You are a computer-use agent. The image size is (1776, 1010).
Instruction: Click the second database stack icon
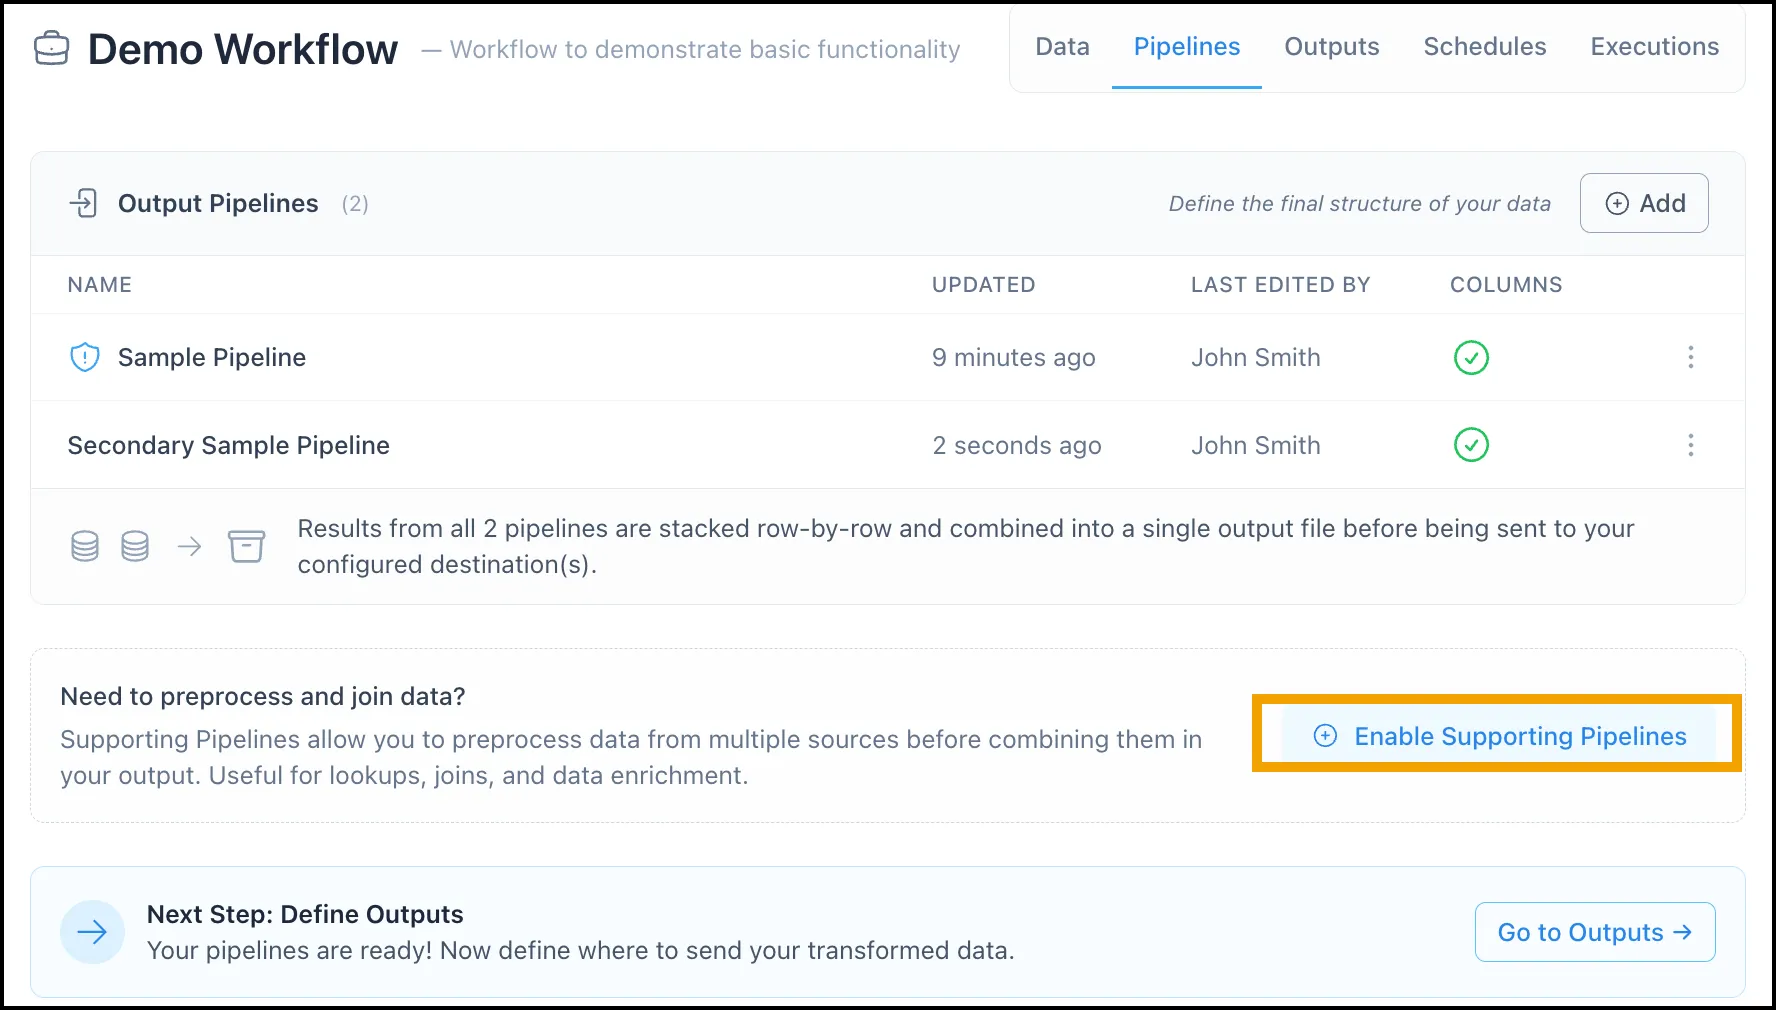tap(135, 546)
